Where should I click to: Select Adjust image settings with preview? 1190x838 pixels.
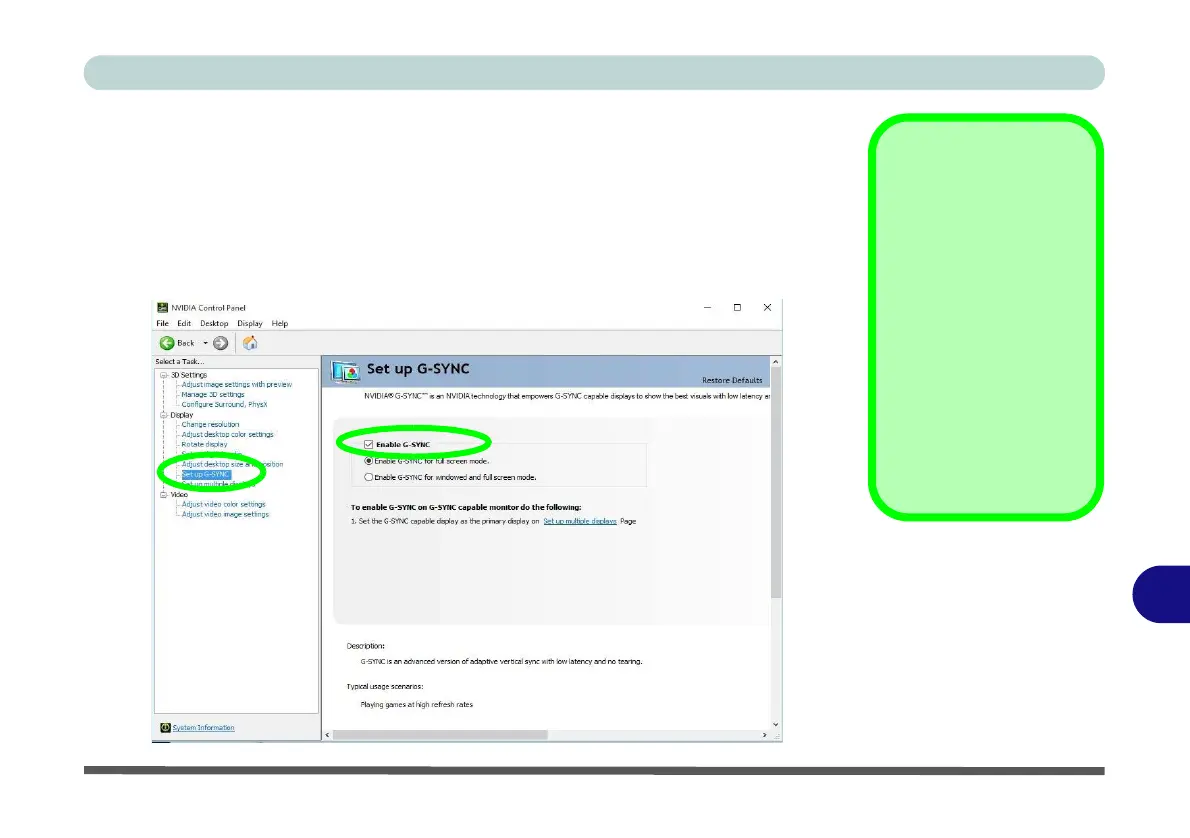click(237, 385)
